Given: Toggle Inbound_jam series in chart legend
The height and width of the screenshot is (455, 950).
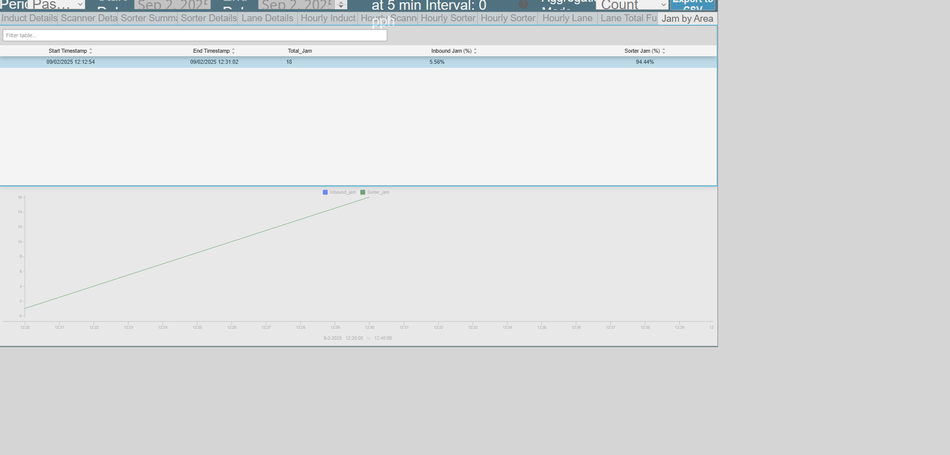Looking at the screenshot, I should click(x=339, y=192).
